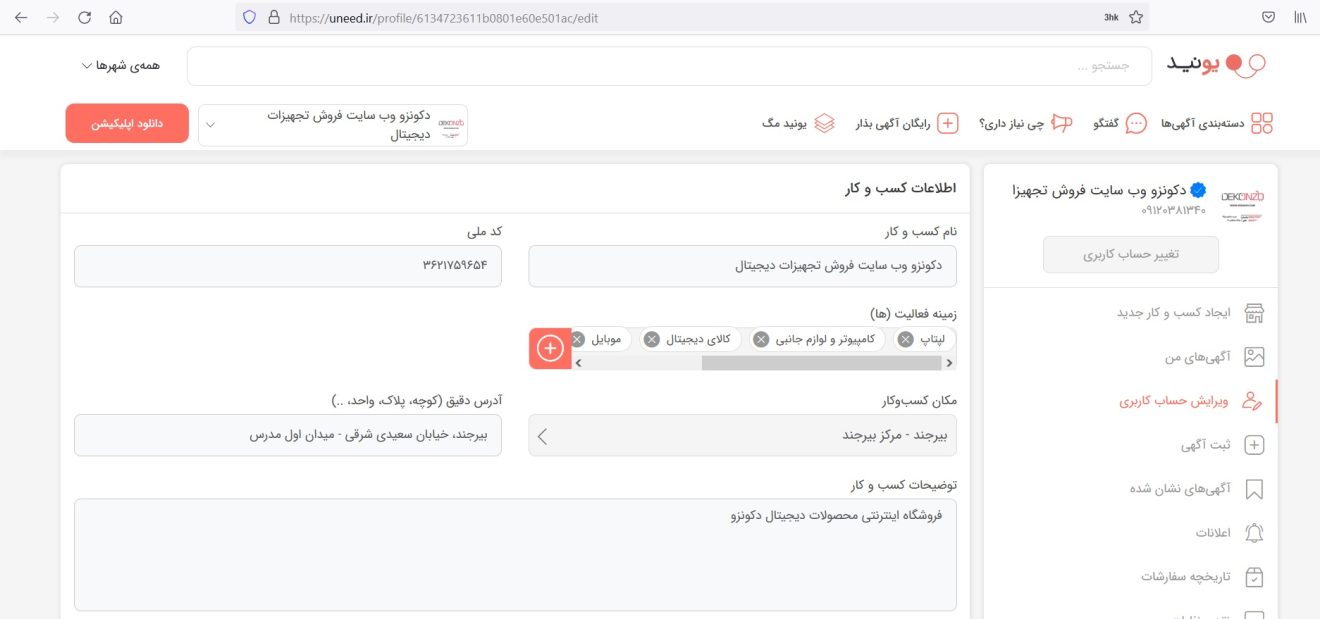The height and width of the screenshot is (619, 1320).
Task: Remove the لپتاپ activity tag
Action: (905, 339)
